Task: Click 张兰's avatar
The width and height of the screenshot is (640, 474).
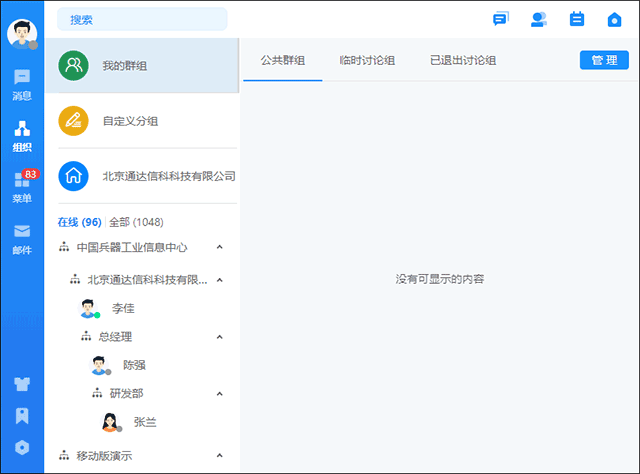Action: pyautogui.click(x=111, y=422)
